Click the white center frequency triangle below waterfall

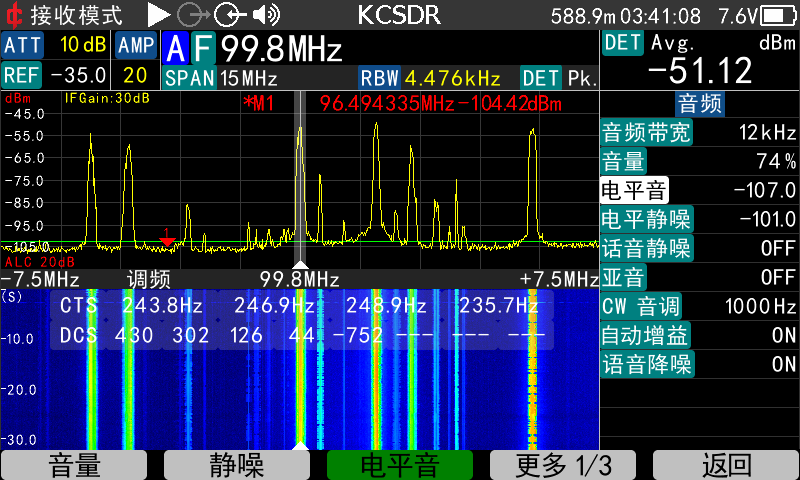300,444
